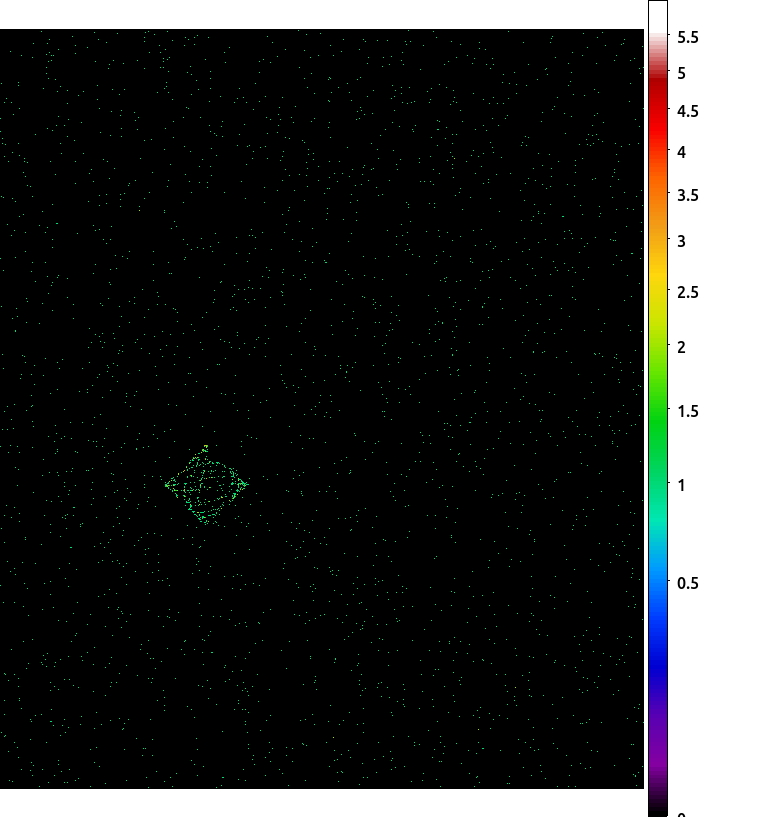The height and width of the screenshot is (817, 760).
Task: Click the right tip of the diamond cluster
Action: pyautogui.click(x=247, y=484)
